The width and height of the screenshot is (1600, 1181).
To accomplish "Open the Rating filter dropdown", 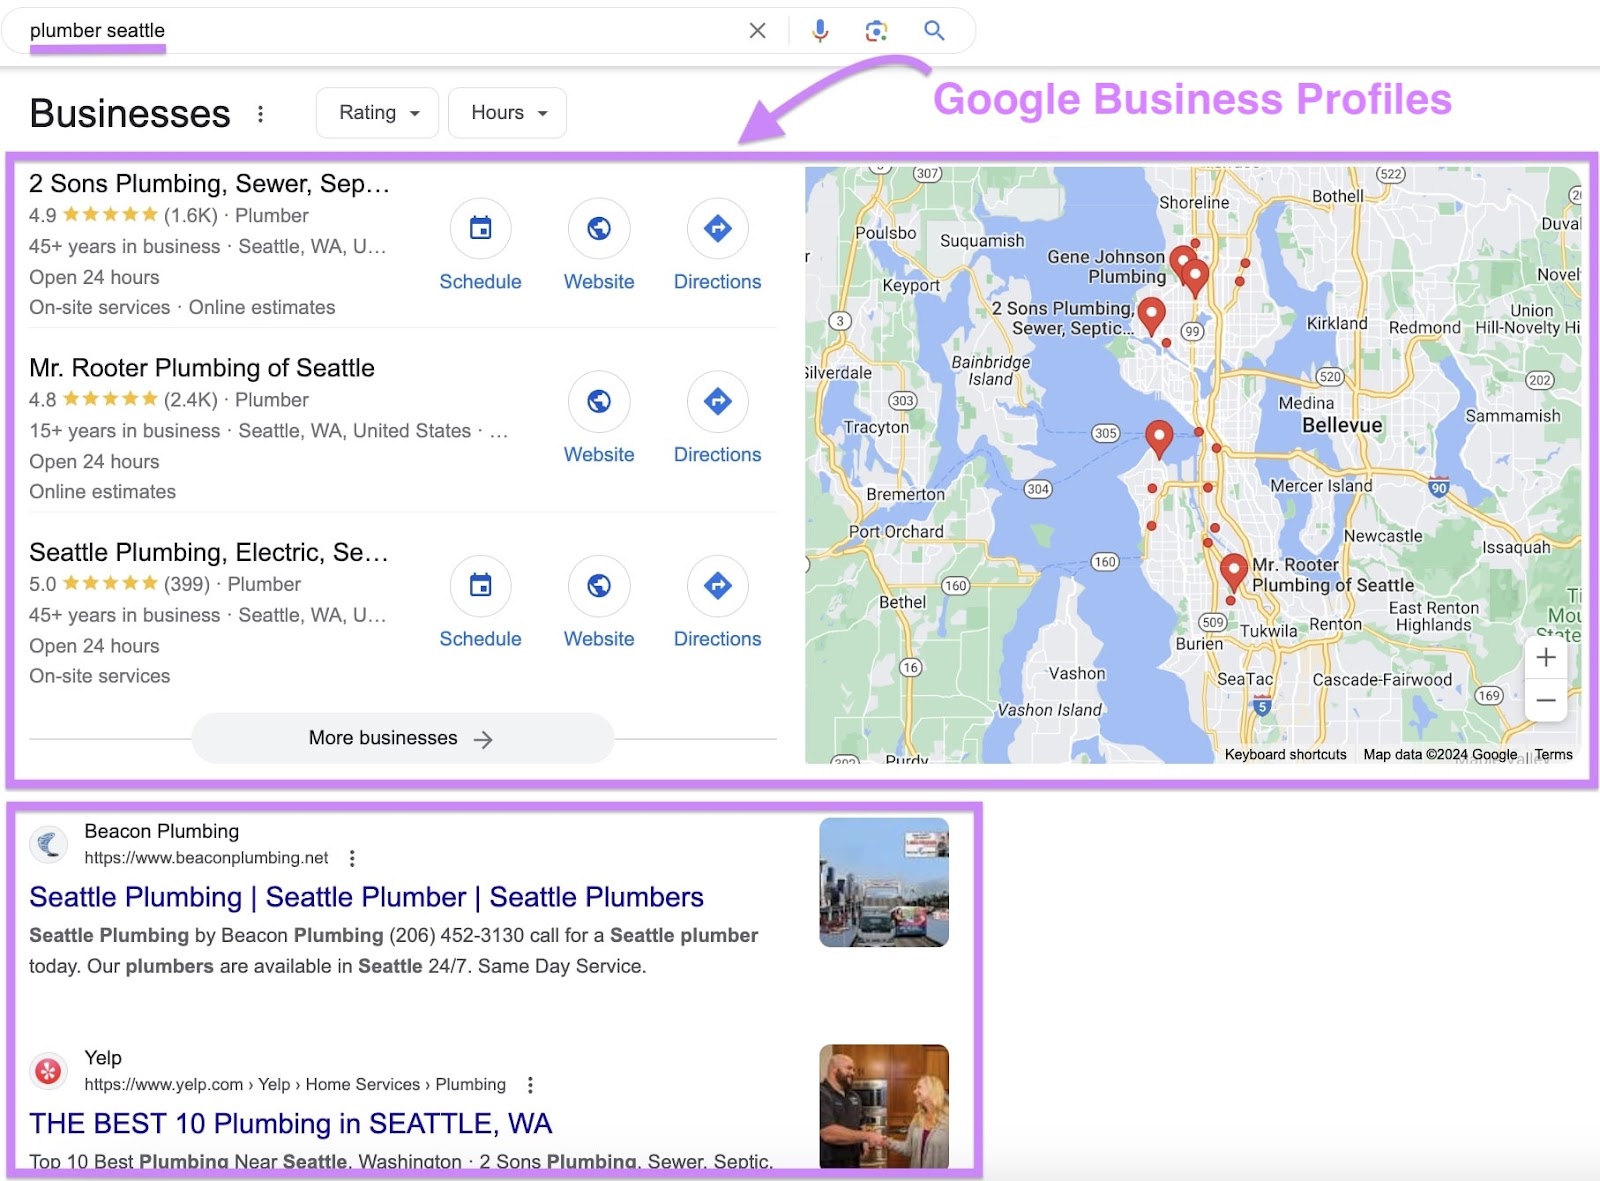I will click(x=376, y=112).
